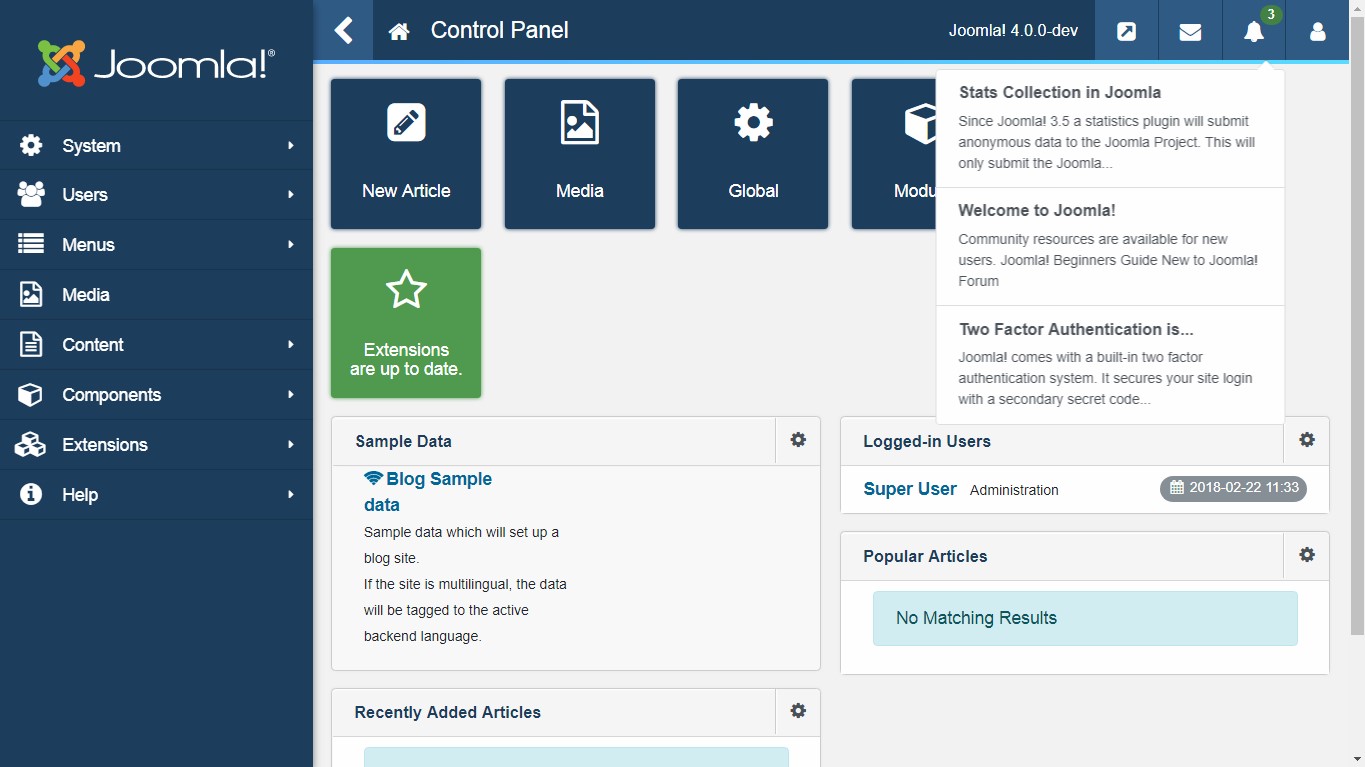Click the Popular Articles module heading
This screenshot has width=1365, height=767.
pyautogui.click(x=925, y=556)
